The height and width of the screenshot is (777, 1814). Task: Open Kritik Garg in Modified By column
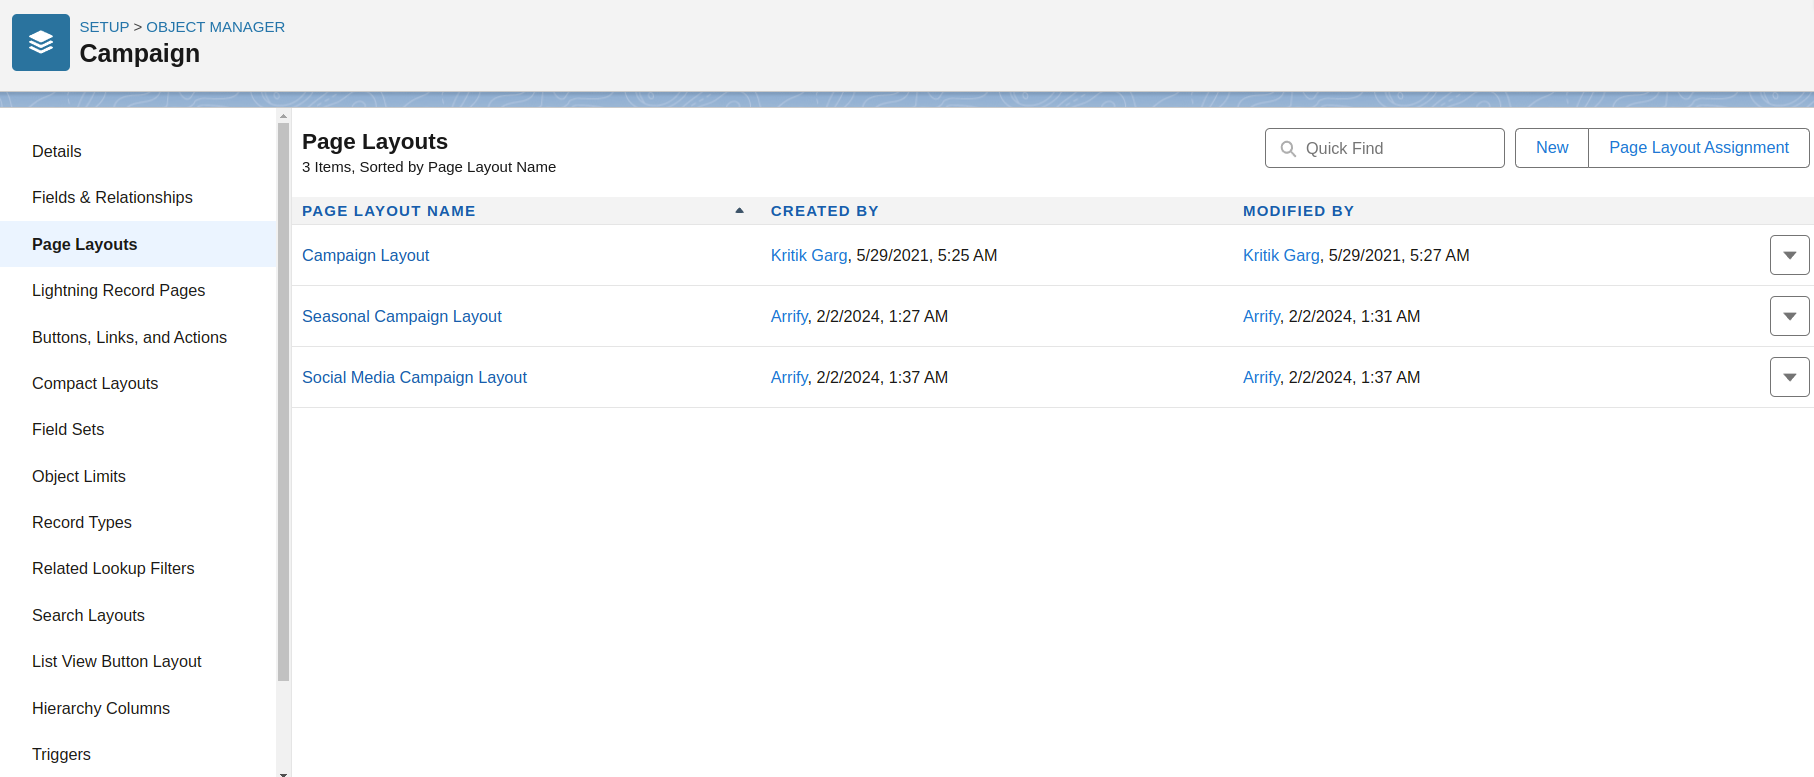coord(1281,255)
